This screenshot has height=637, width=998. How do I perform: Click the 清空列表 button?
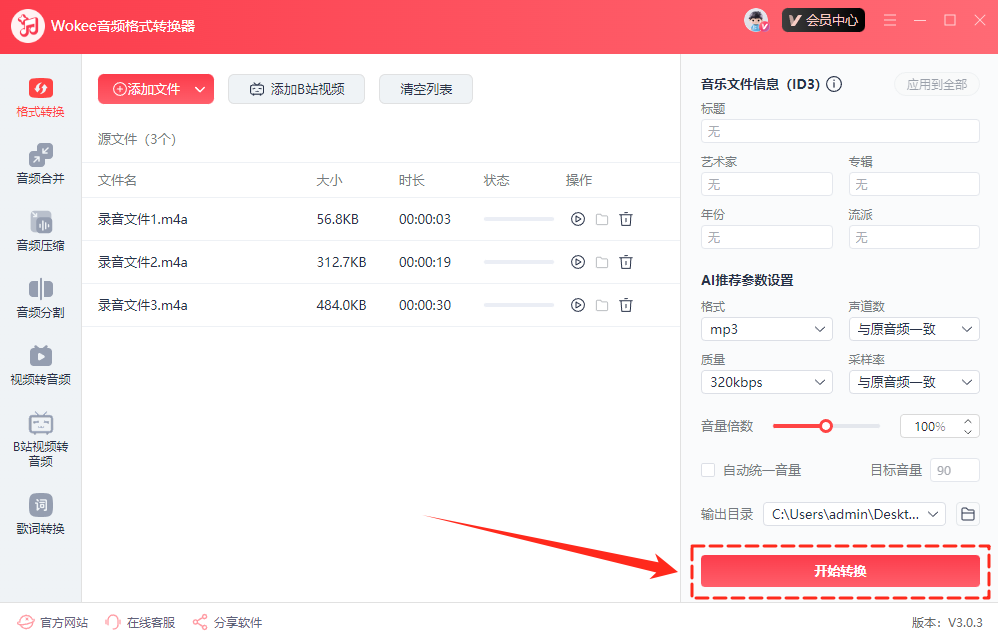click(x=426, y=89)
